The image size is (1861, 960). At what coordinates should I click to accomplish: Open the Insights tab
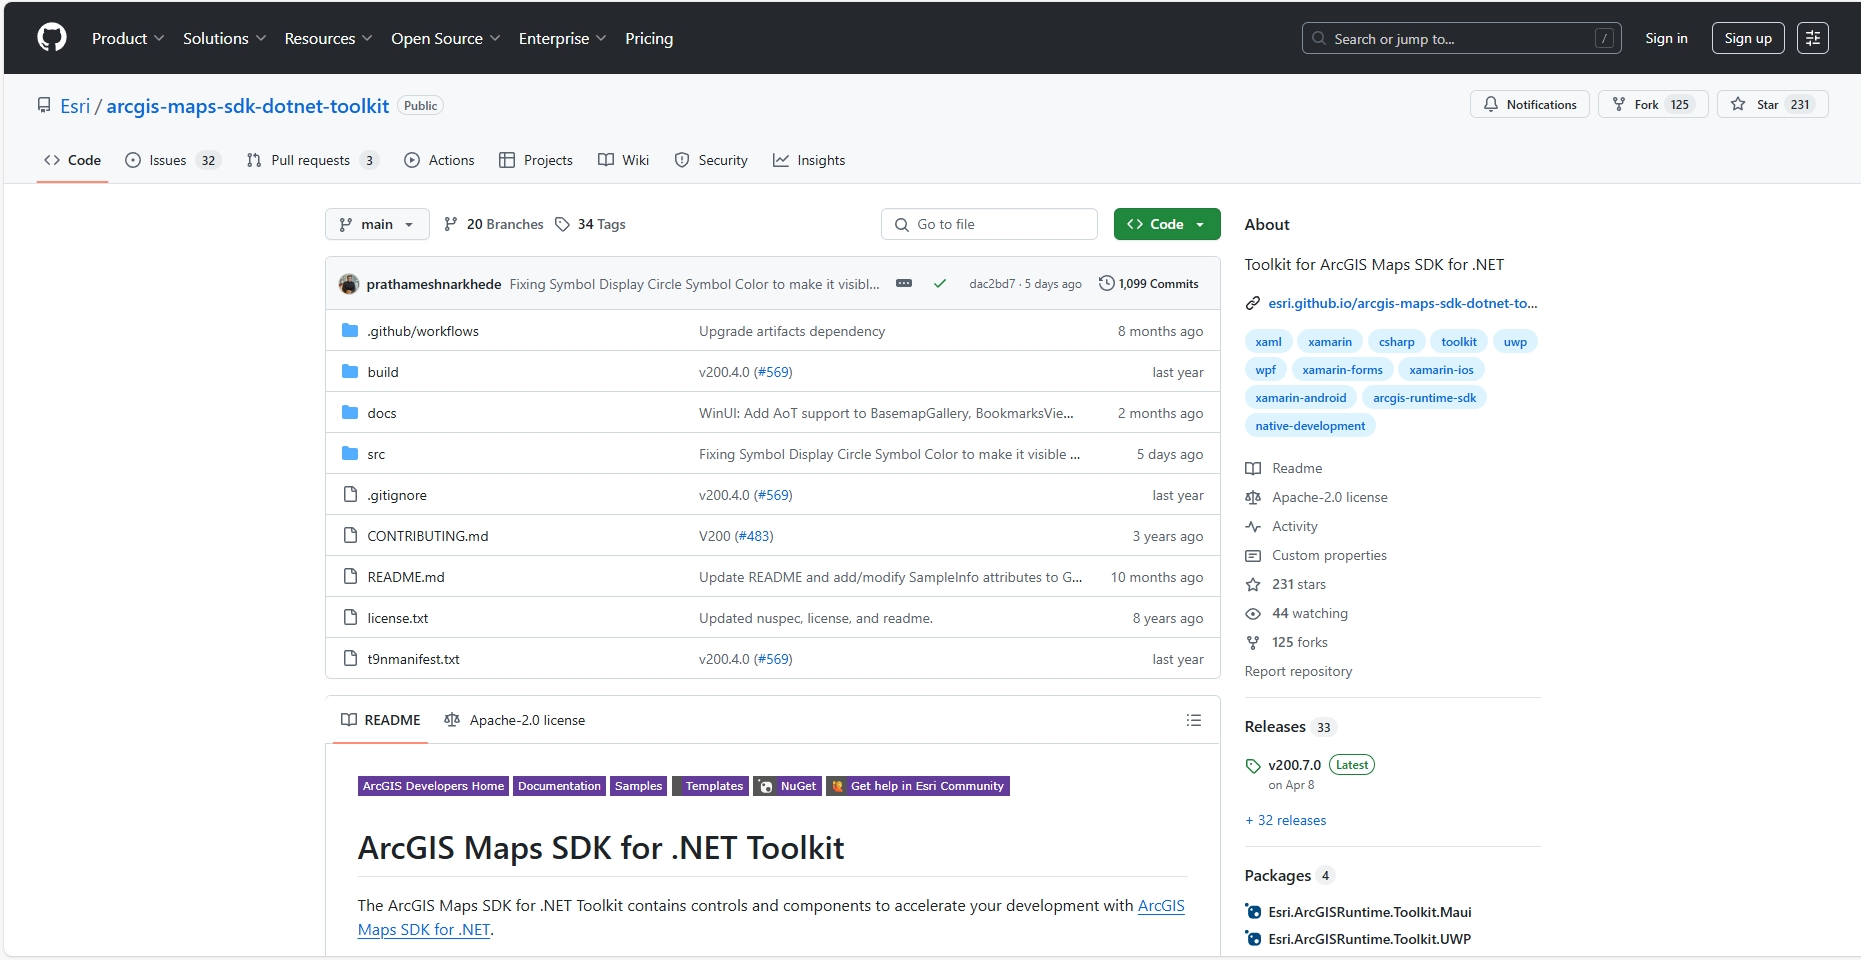click(x=810, y=160)
